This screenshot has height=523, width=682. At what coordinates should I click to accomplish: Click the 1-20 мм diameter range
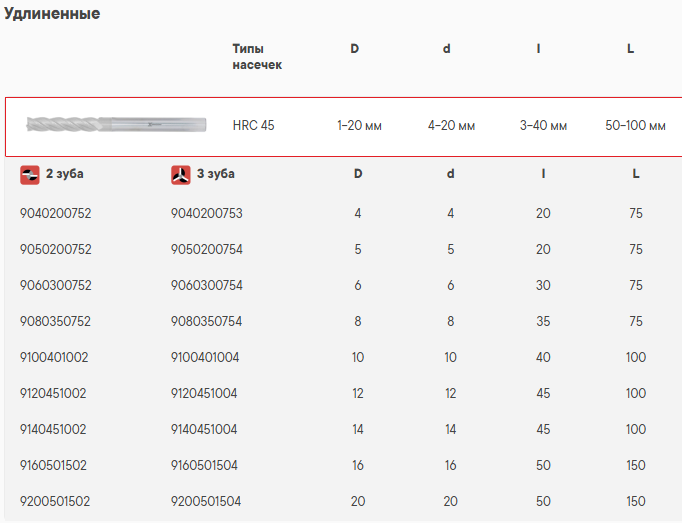click(x=359, y=126)
